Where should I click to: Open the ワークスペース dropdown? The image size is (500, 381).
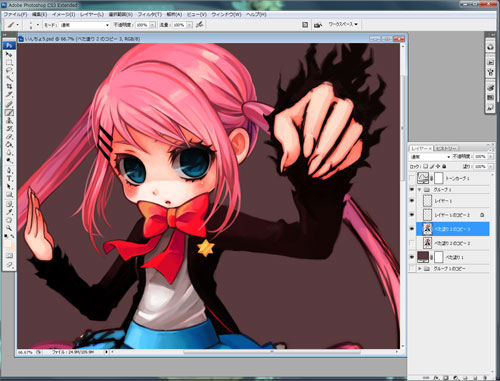click(343, 24)
